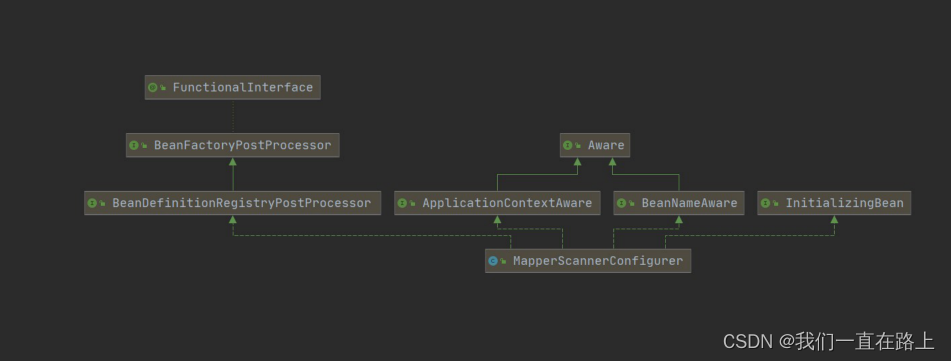
Task: Click the BeanNameAware interface icon
Action: coord(622,203)
